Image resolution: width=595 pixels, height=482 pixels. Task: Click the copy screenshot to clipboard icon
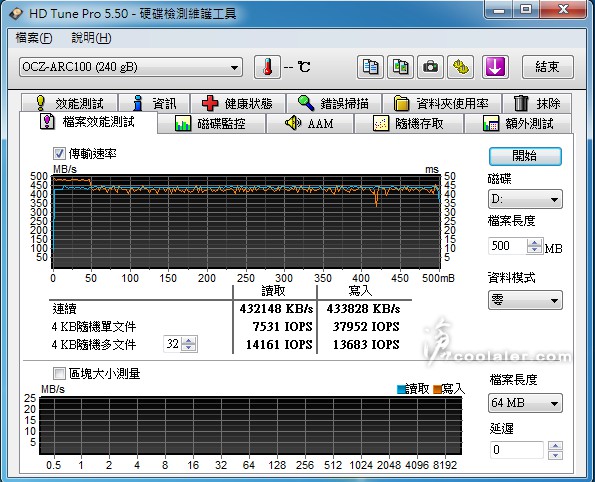pos(400,67)
